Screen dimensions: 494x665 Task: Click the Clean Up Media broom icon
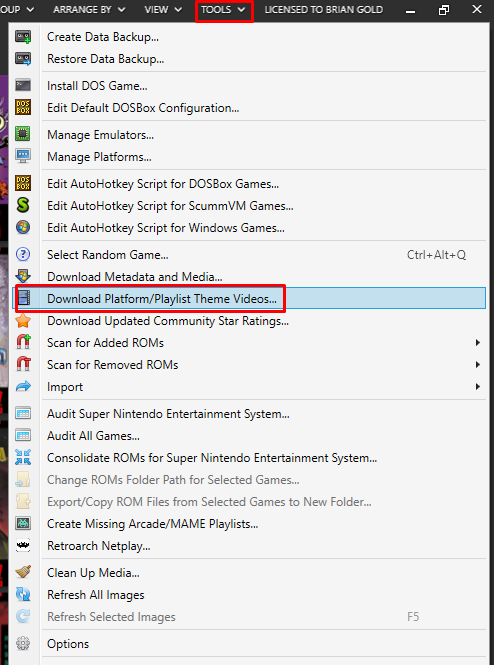[23, 573]
